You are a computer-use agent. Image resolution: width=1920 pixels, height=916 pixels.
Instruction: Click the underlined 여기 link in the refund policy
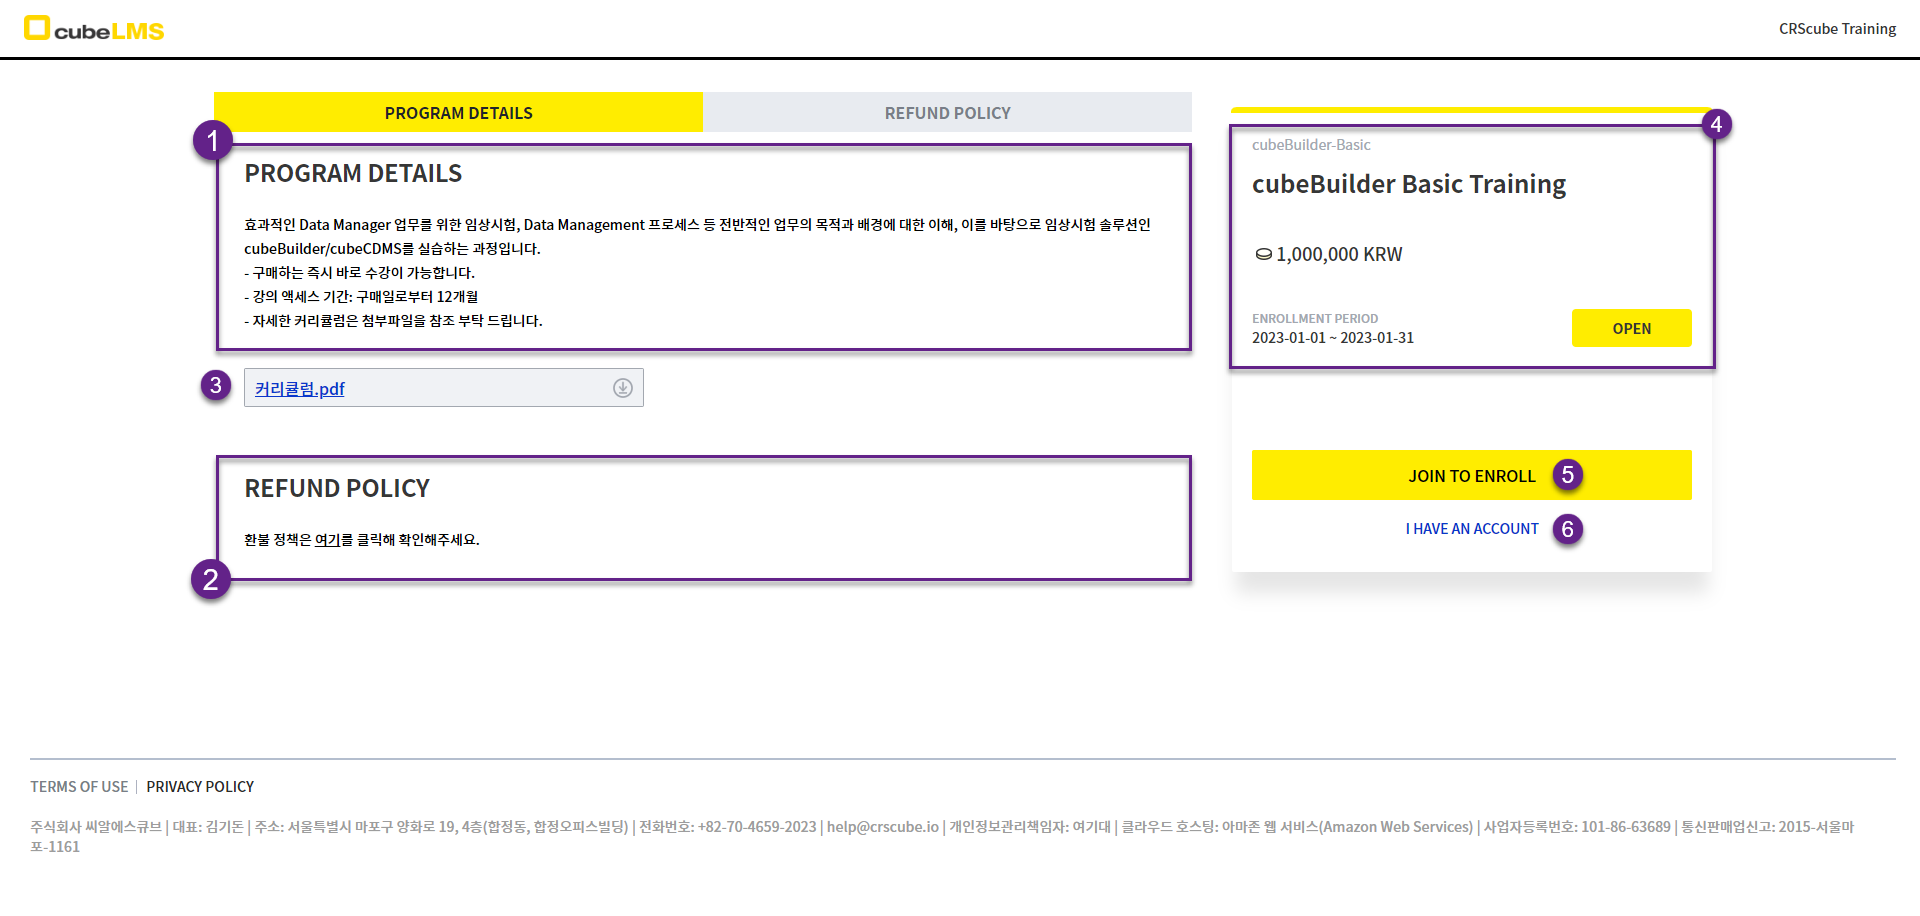coord(327,540)
